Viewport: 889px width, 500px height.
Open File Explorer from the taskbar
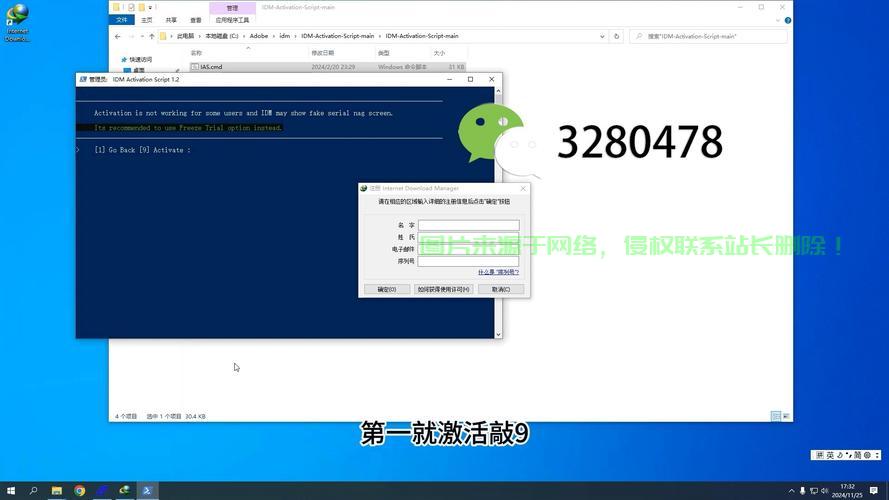click(x=57, y=490)
